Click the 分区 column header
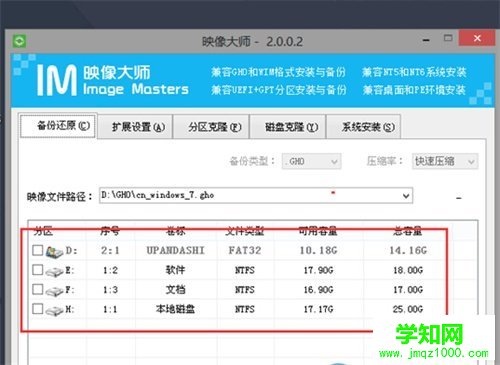Screen dimensions: 500x365 43,231
